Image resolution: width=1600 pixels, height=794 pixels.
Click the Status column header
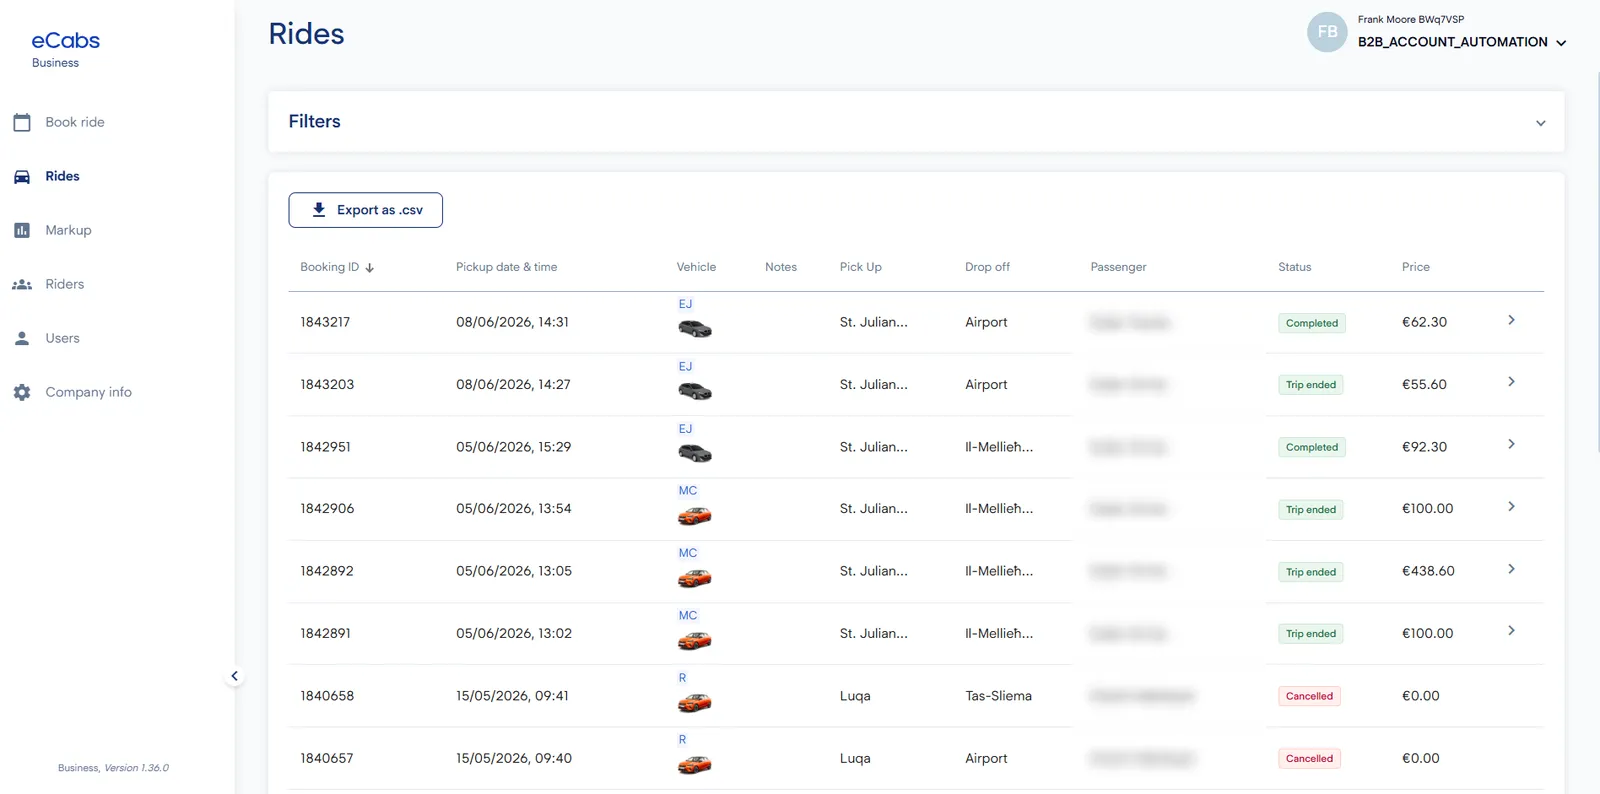click(x=1294, y=267)
